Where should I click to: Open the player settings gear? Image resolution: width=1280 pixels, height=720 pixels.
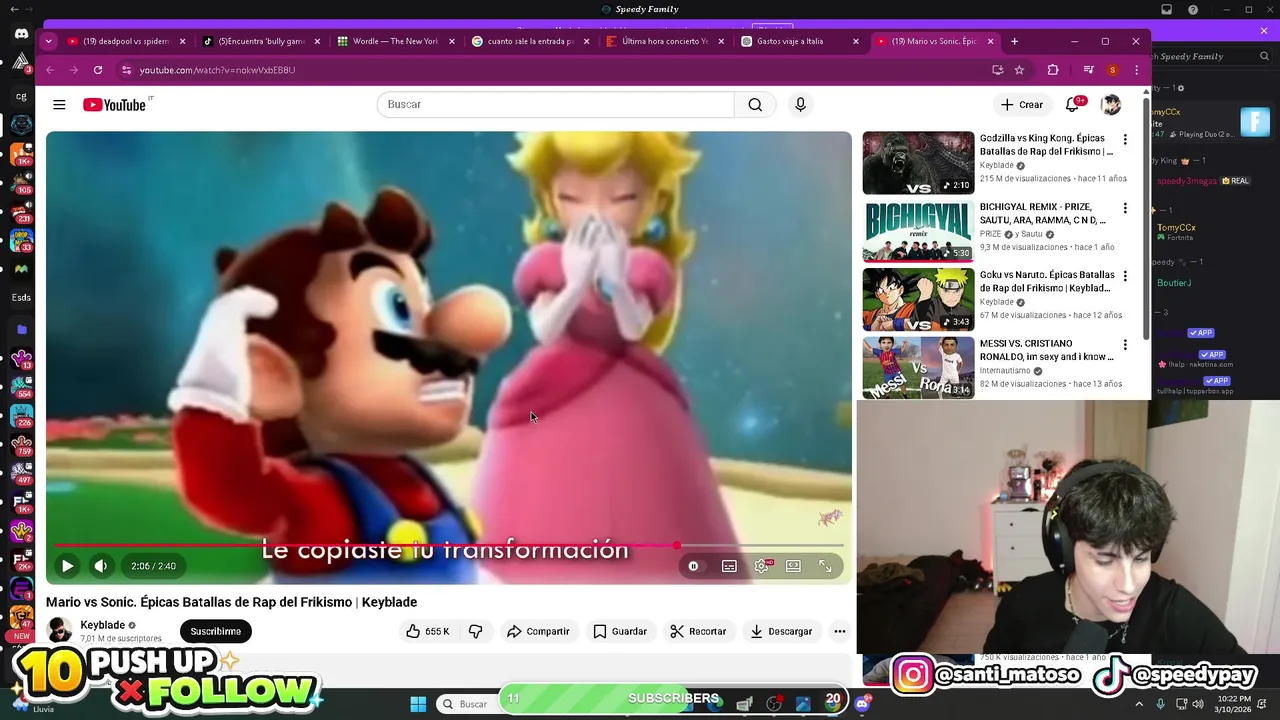[x=761, y=566]
